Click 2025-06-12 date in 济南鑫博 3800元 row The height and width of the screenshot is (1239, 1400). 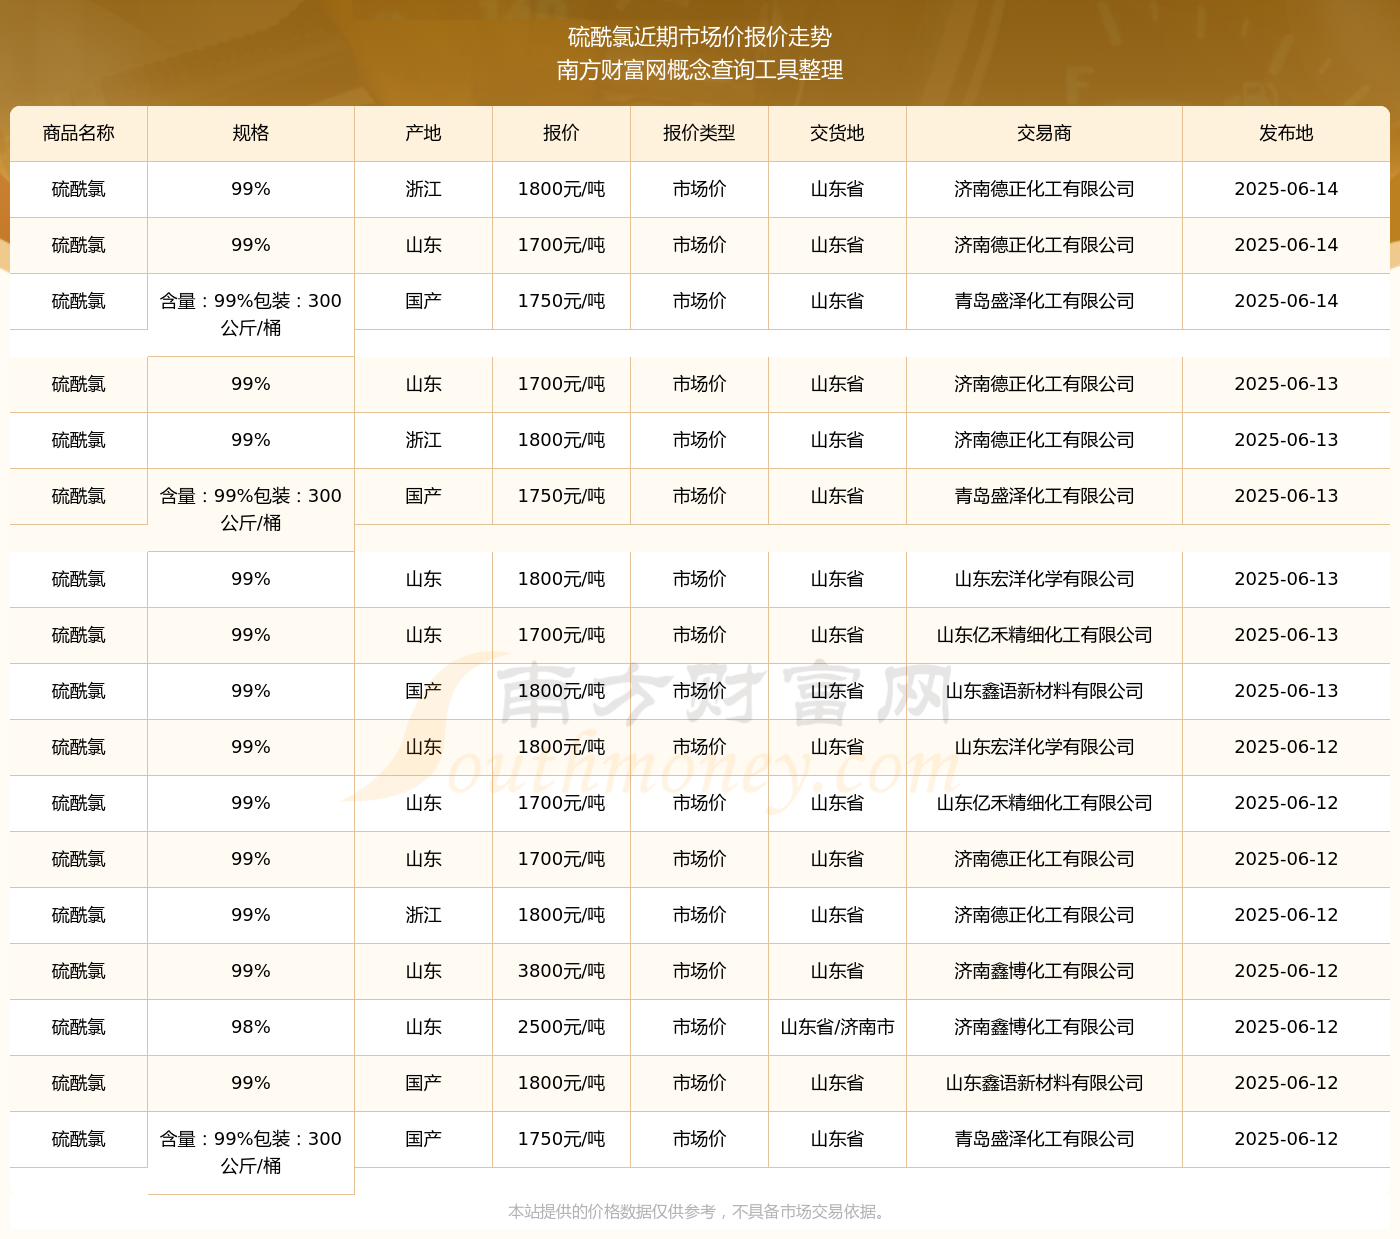point(1287,971)
